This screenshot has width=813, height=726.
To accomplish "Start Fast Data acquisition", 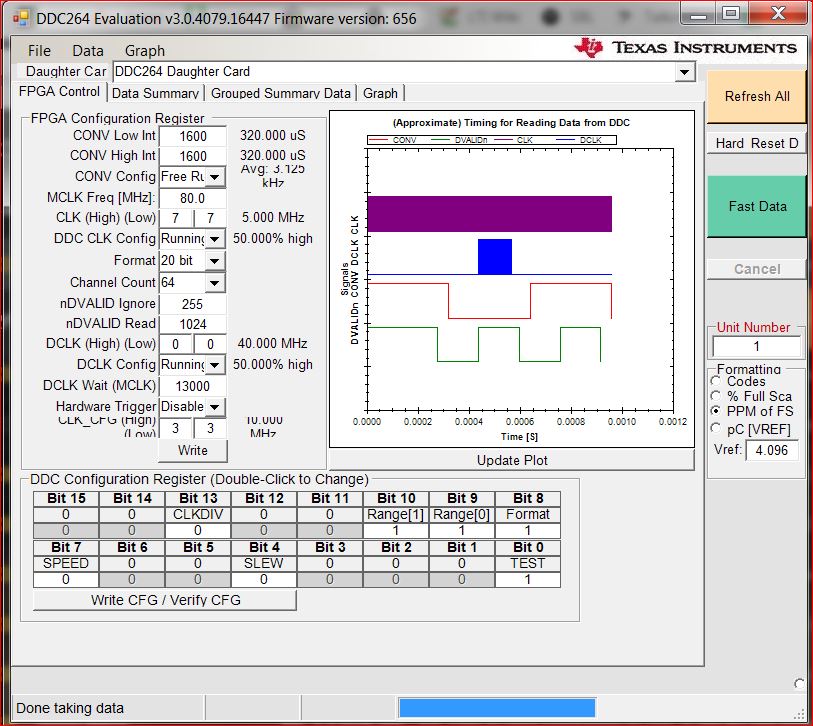I will 756,206.
